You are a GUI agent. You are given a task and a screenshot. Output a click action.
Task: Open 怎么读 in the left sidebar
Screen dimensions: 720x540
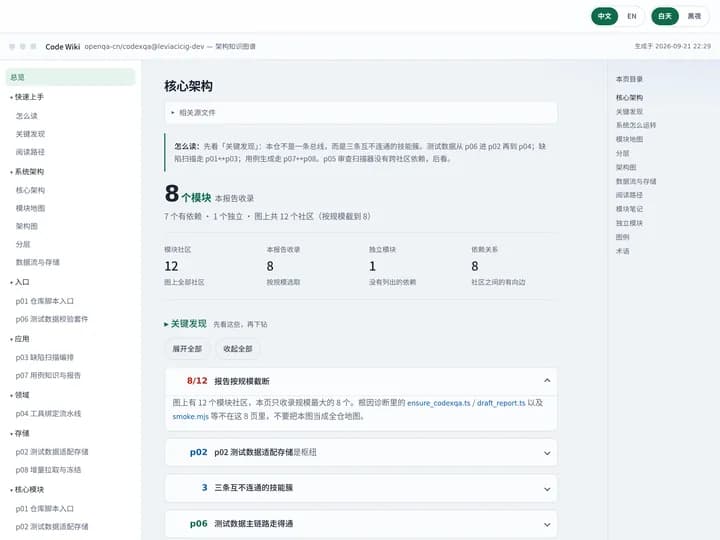tap(27, 116)
